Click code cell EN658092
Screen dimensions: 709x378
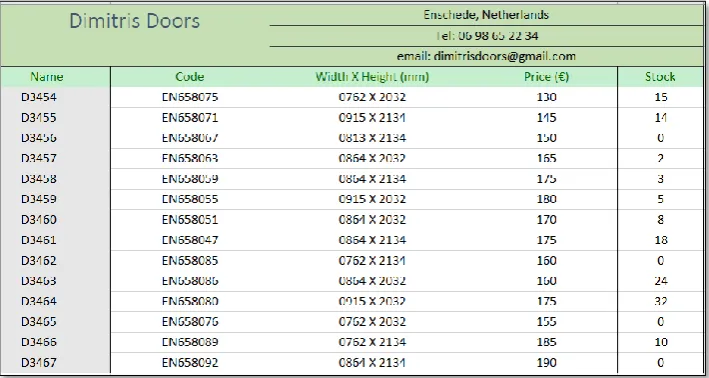pos(190,363)
